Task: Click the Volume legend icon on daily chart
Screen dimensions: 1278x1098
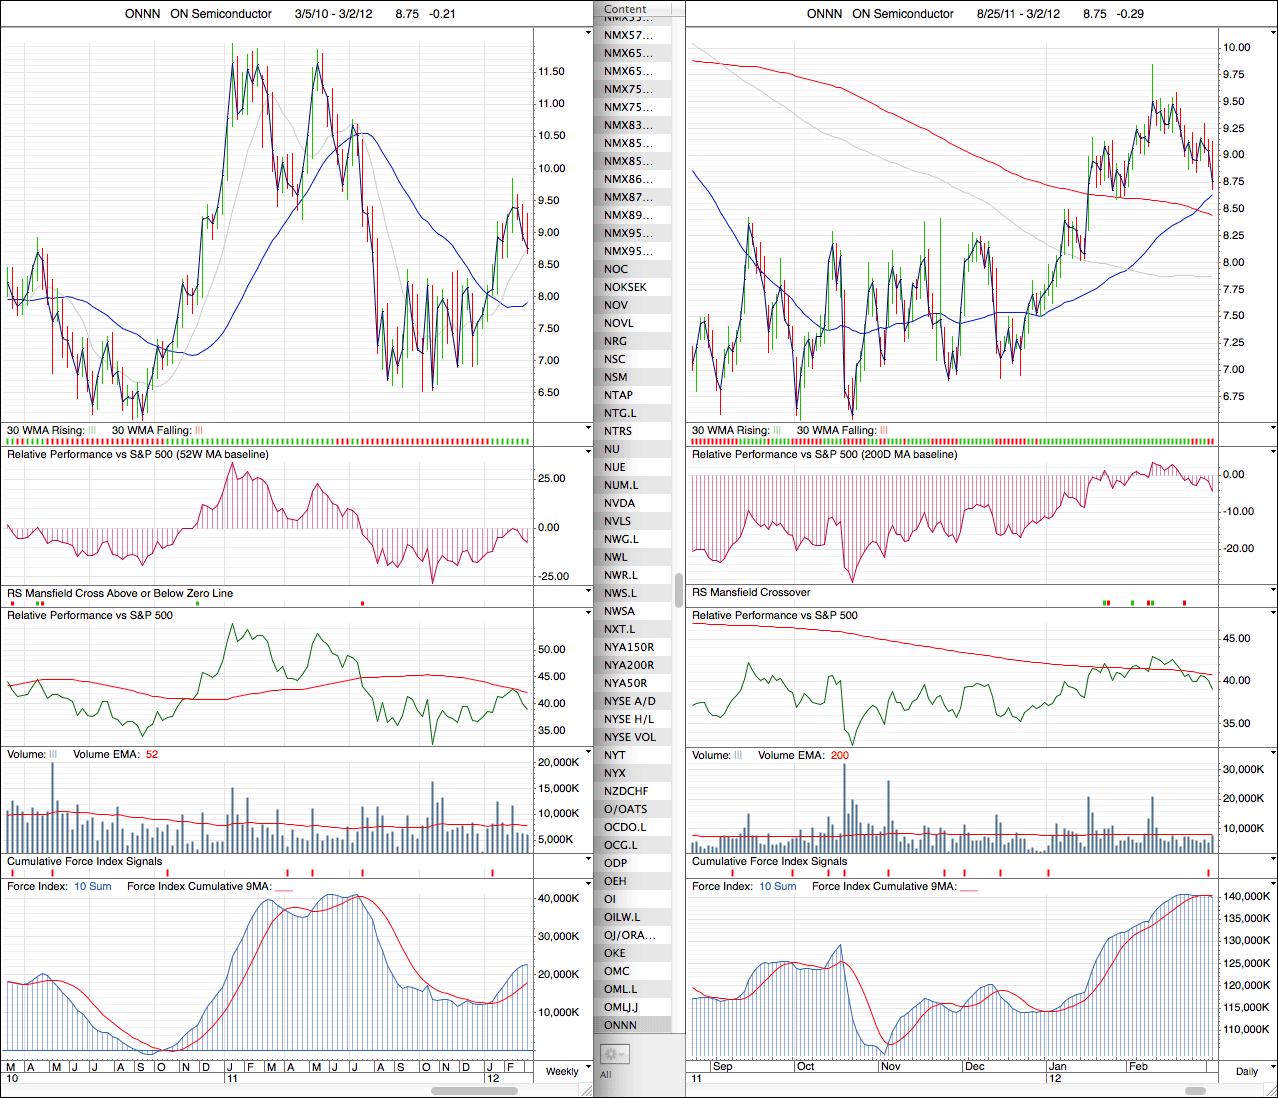Action: 738,756
